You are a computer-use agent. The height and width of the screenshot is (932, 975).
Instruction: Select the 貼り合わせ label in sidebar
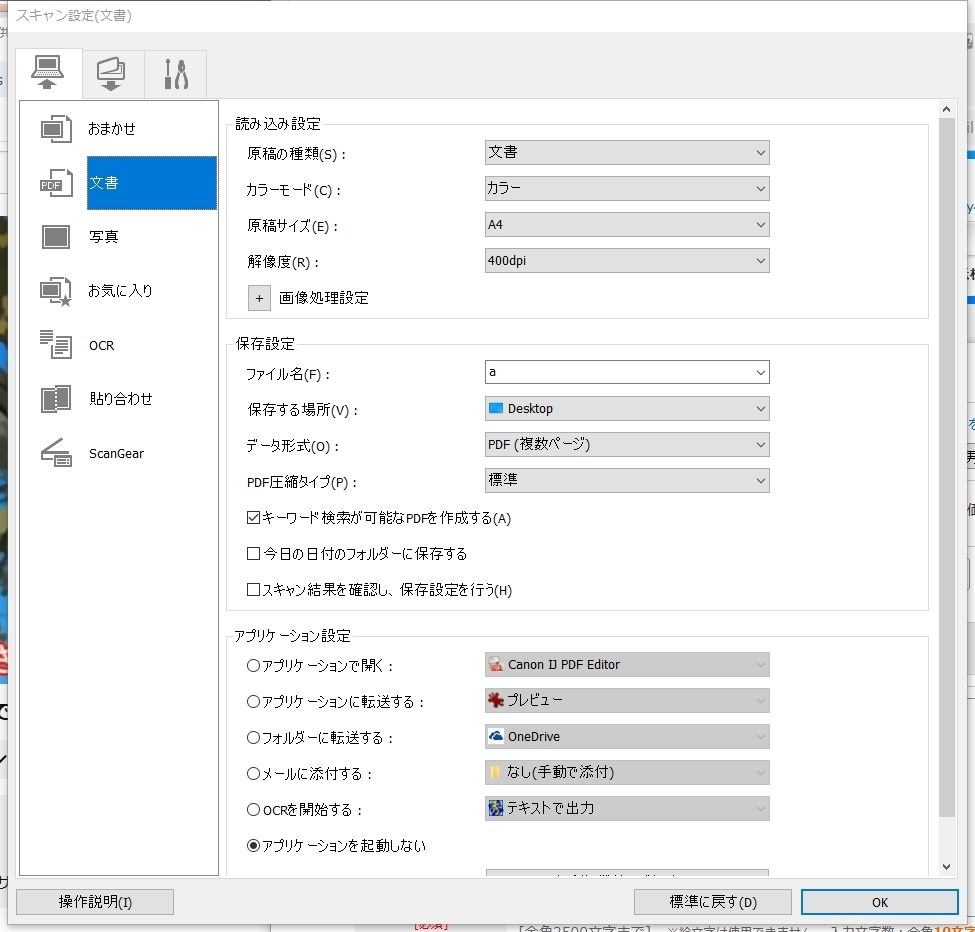coord(121,399)
